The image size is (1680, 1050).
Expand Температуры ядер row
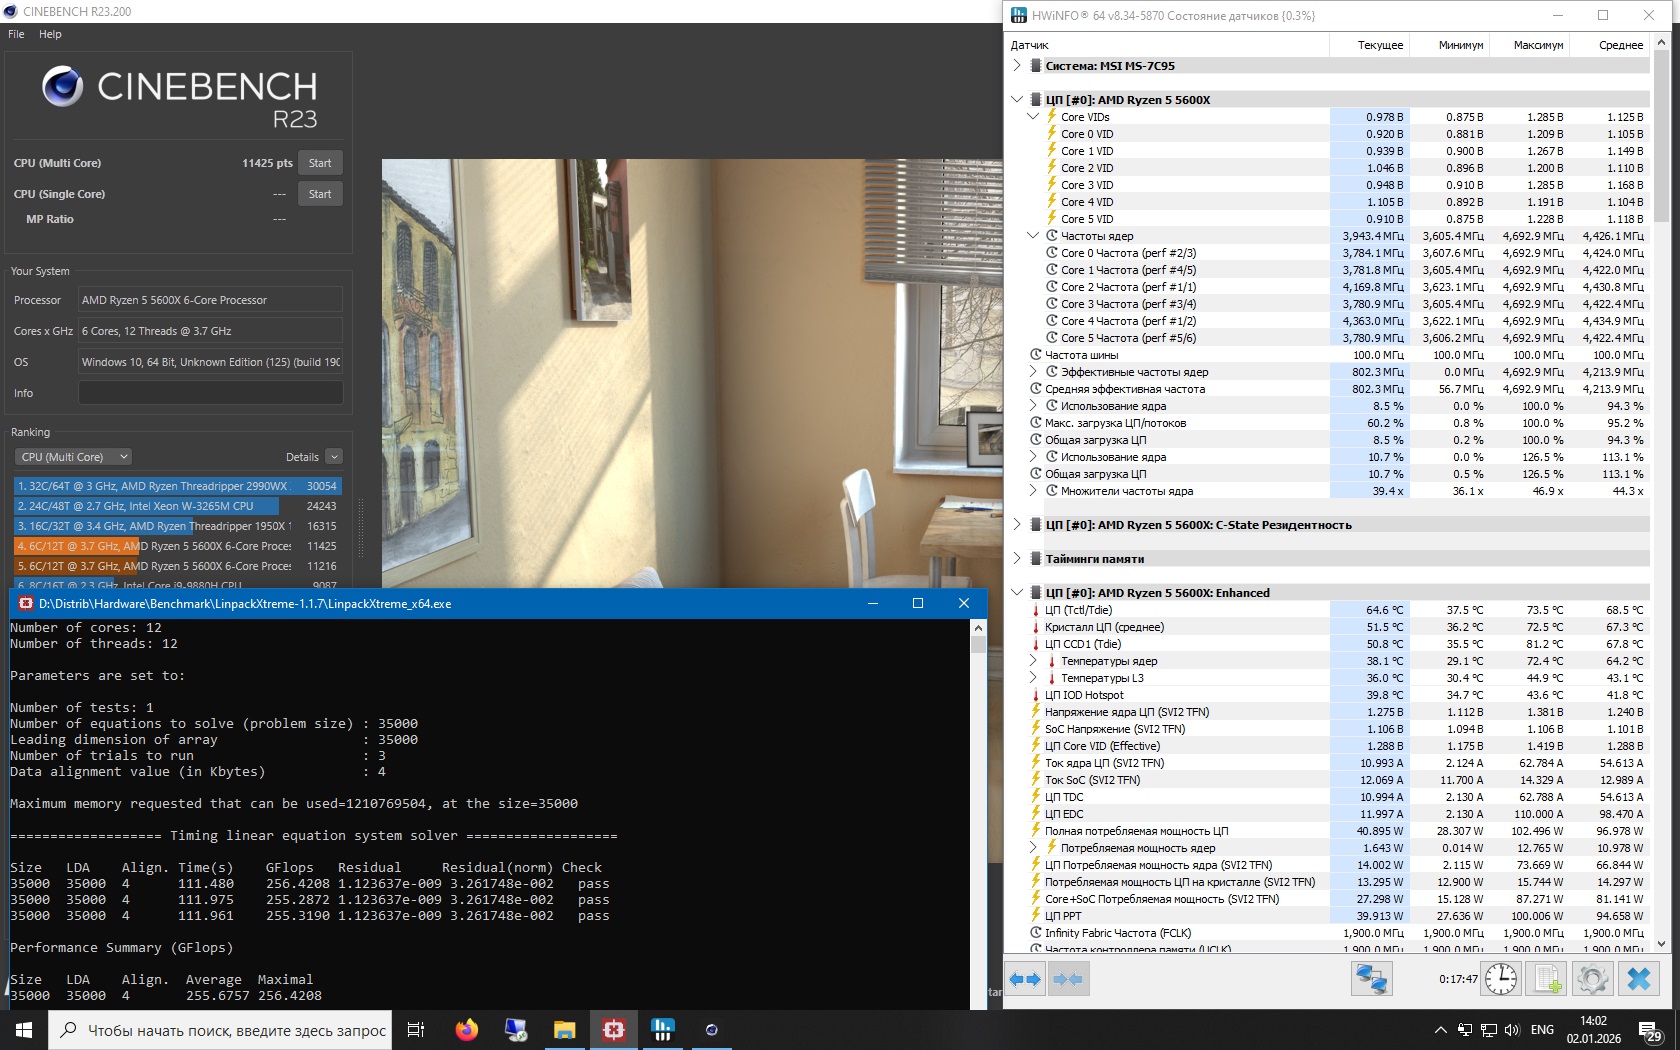coord(1033,661)
